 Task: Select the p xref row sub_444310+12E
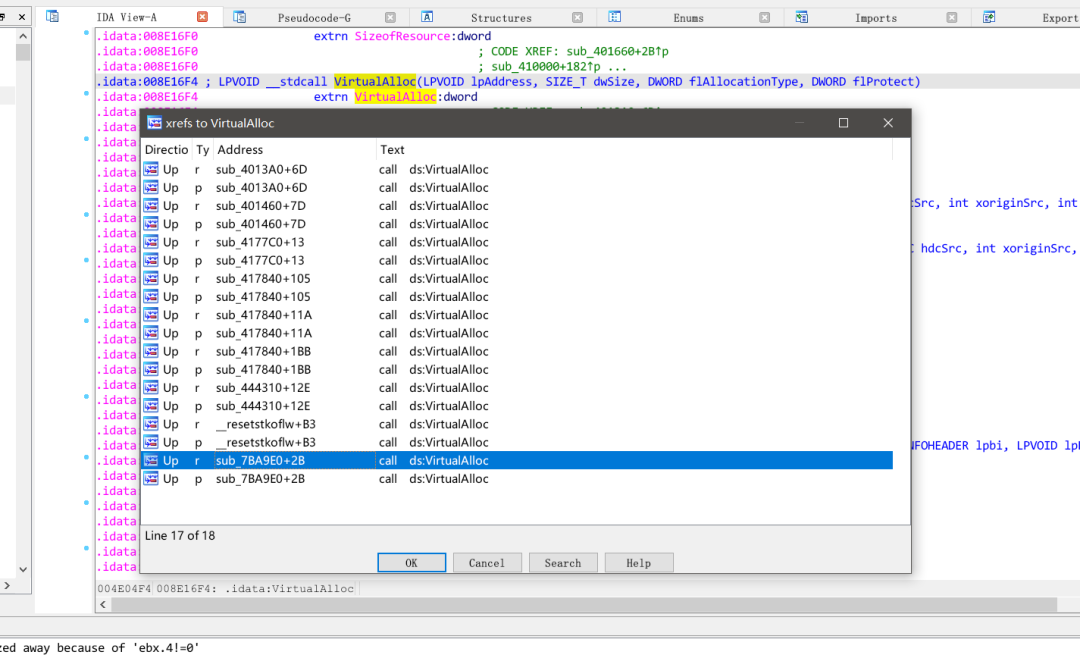(517, 406)
